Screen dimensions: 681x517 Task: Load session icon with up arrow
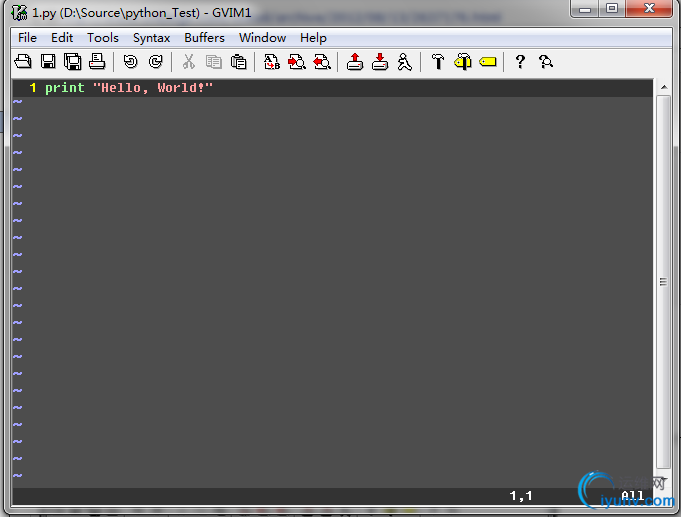(x=355, y=62)
